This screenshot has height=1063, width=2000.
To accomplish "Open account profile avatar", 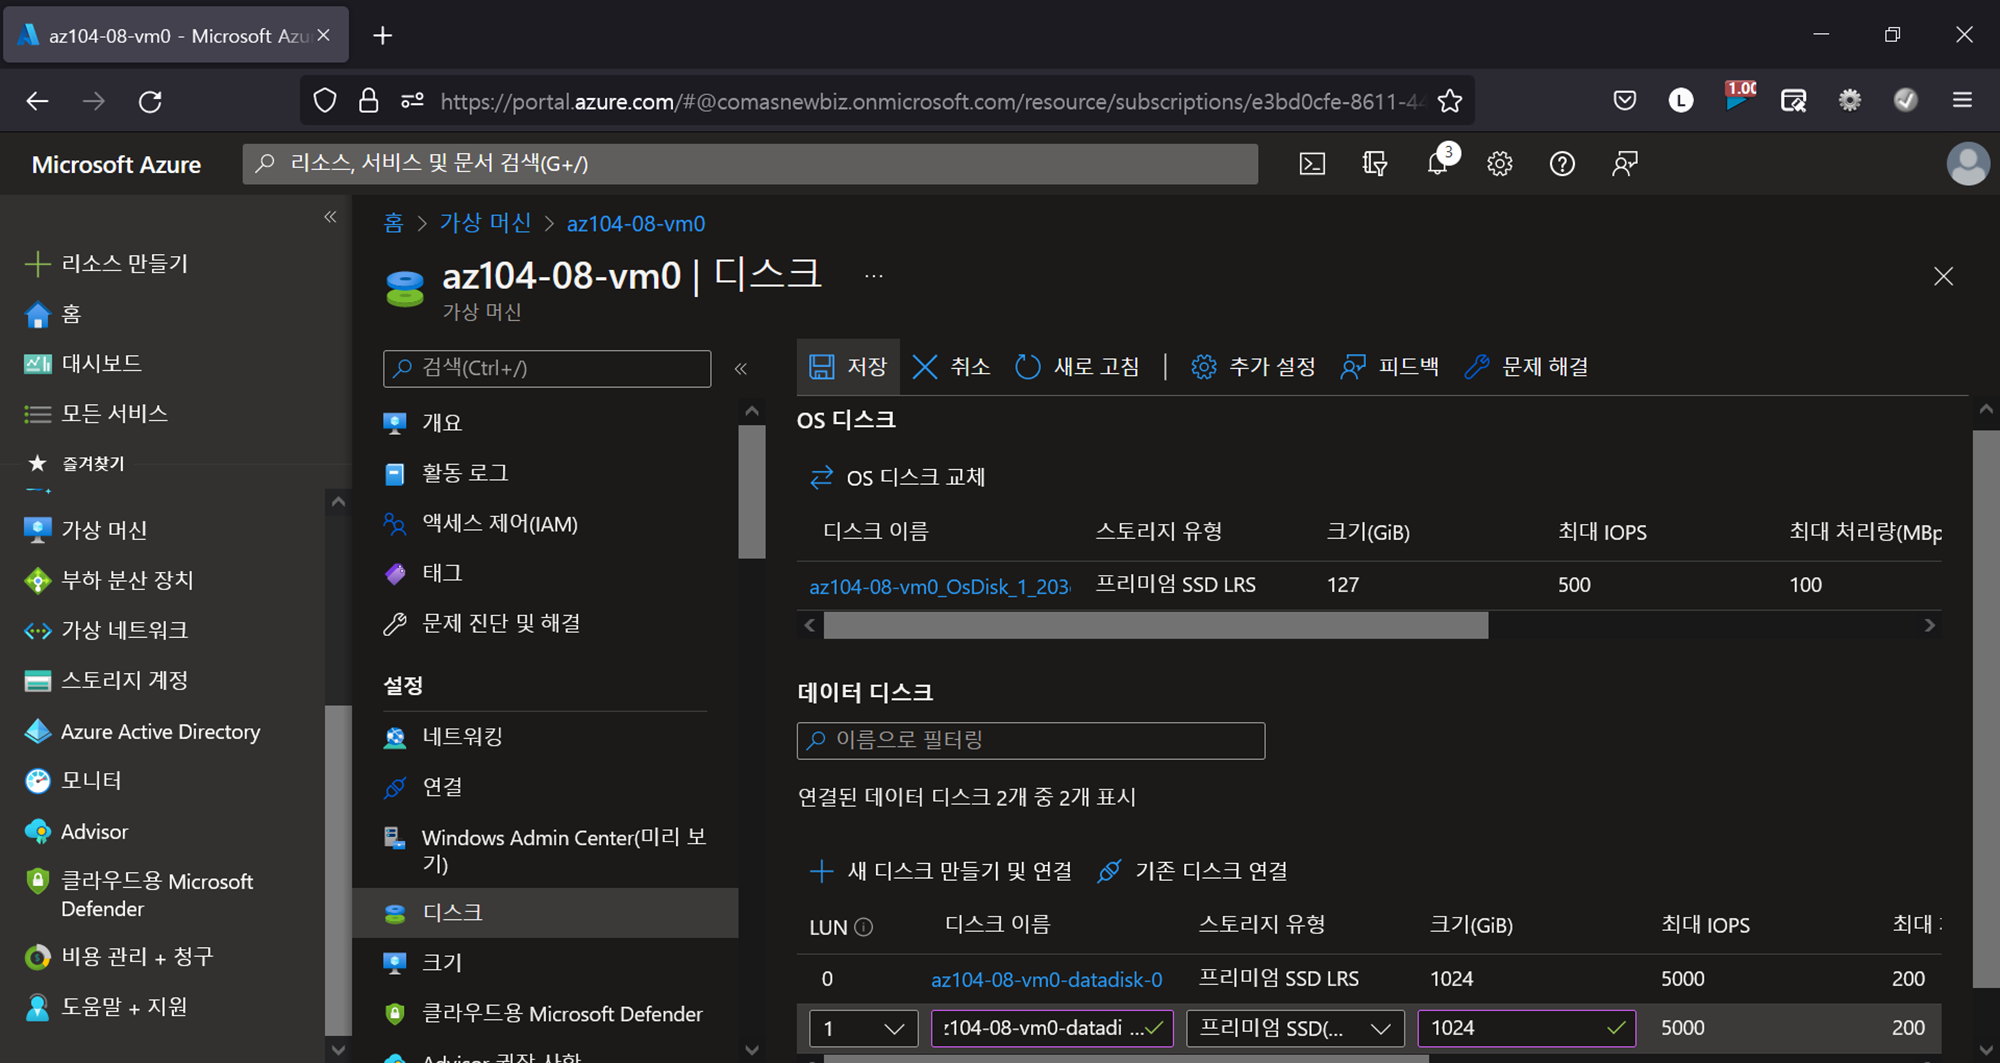I will pos(1968,164).
